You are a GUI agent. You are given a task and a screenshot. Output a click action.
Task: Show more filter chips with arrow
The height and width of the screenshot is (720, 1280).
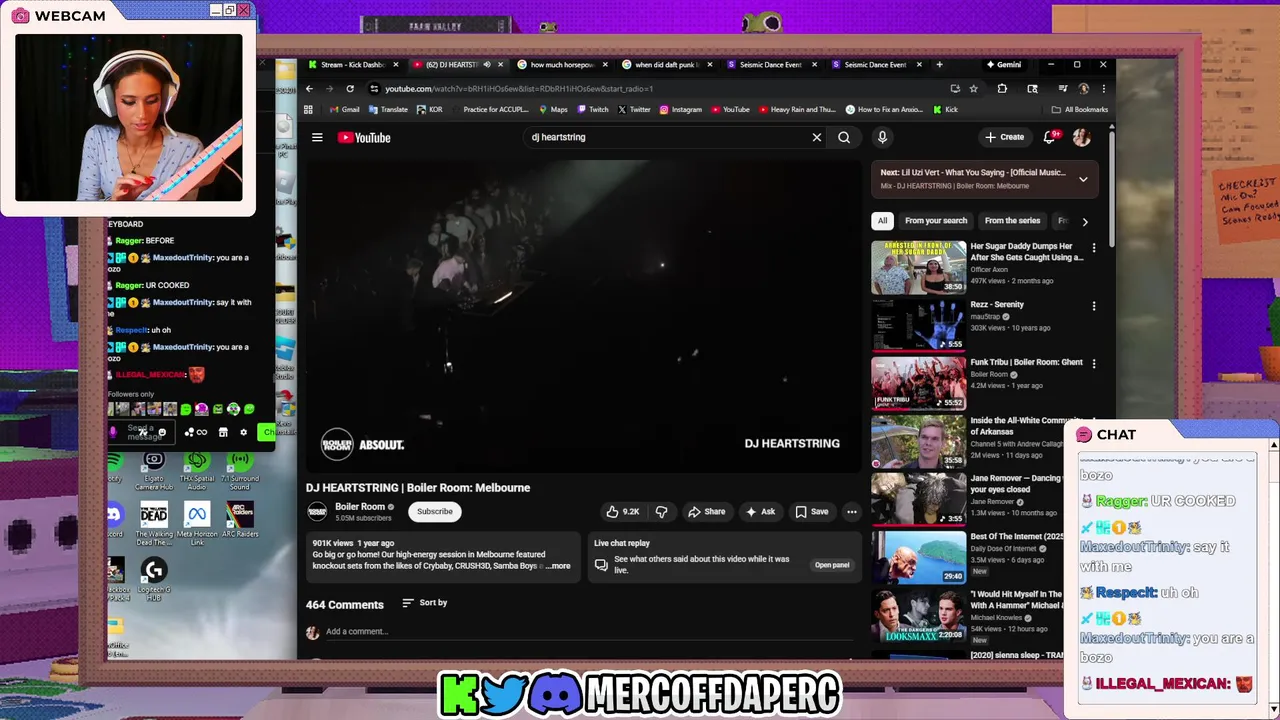click(1085, 221)
